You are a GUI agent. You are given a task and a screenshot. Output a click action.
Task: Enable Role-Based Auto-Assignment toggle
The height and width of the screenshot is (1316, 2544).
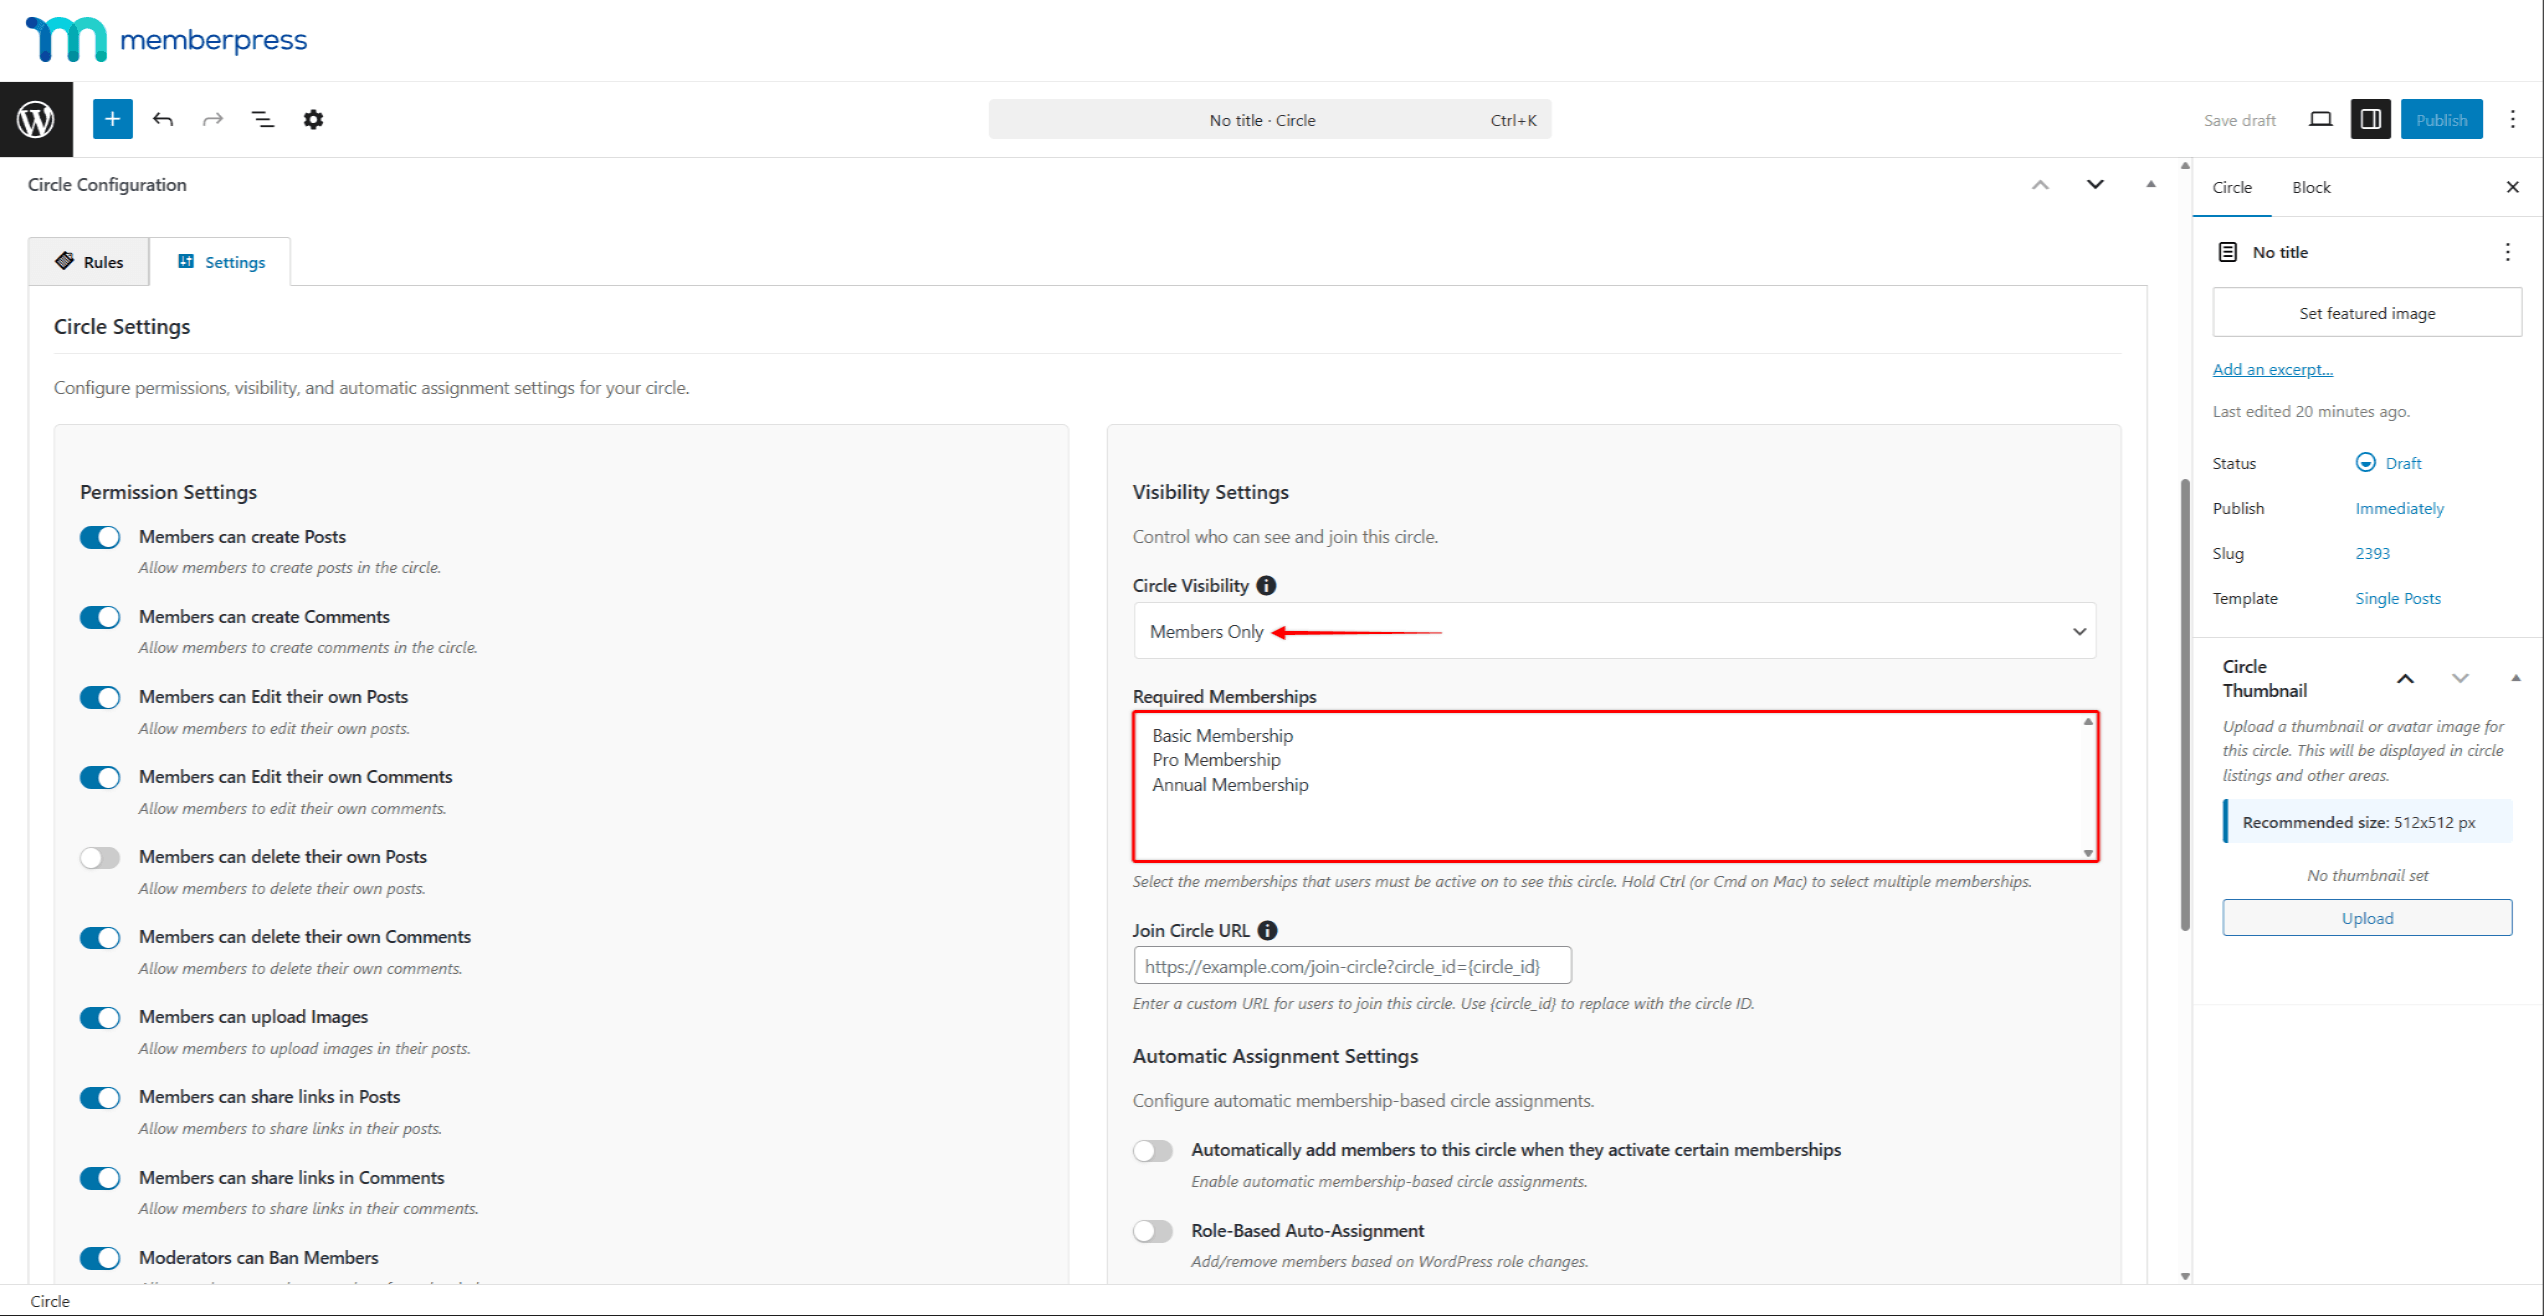[x=1152, y=1231]
